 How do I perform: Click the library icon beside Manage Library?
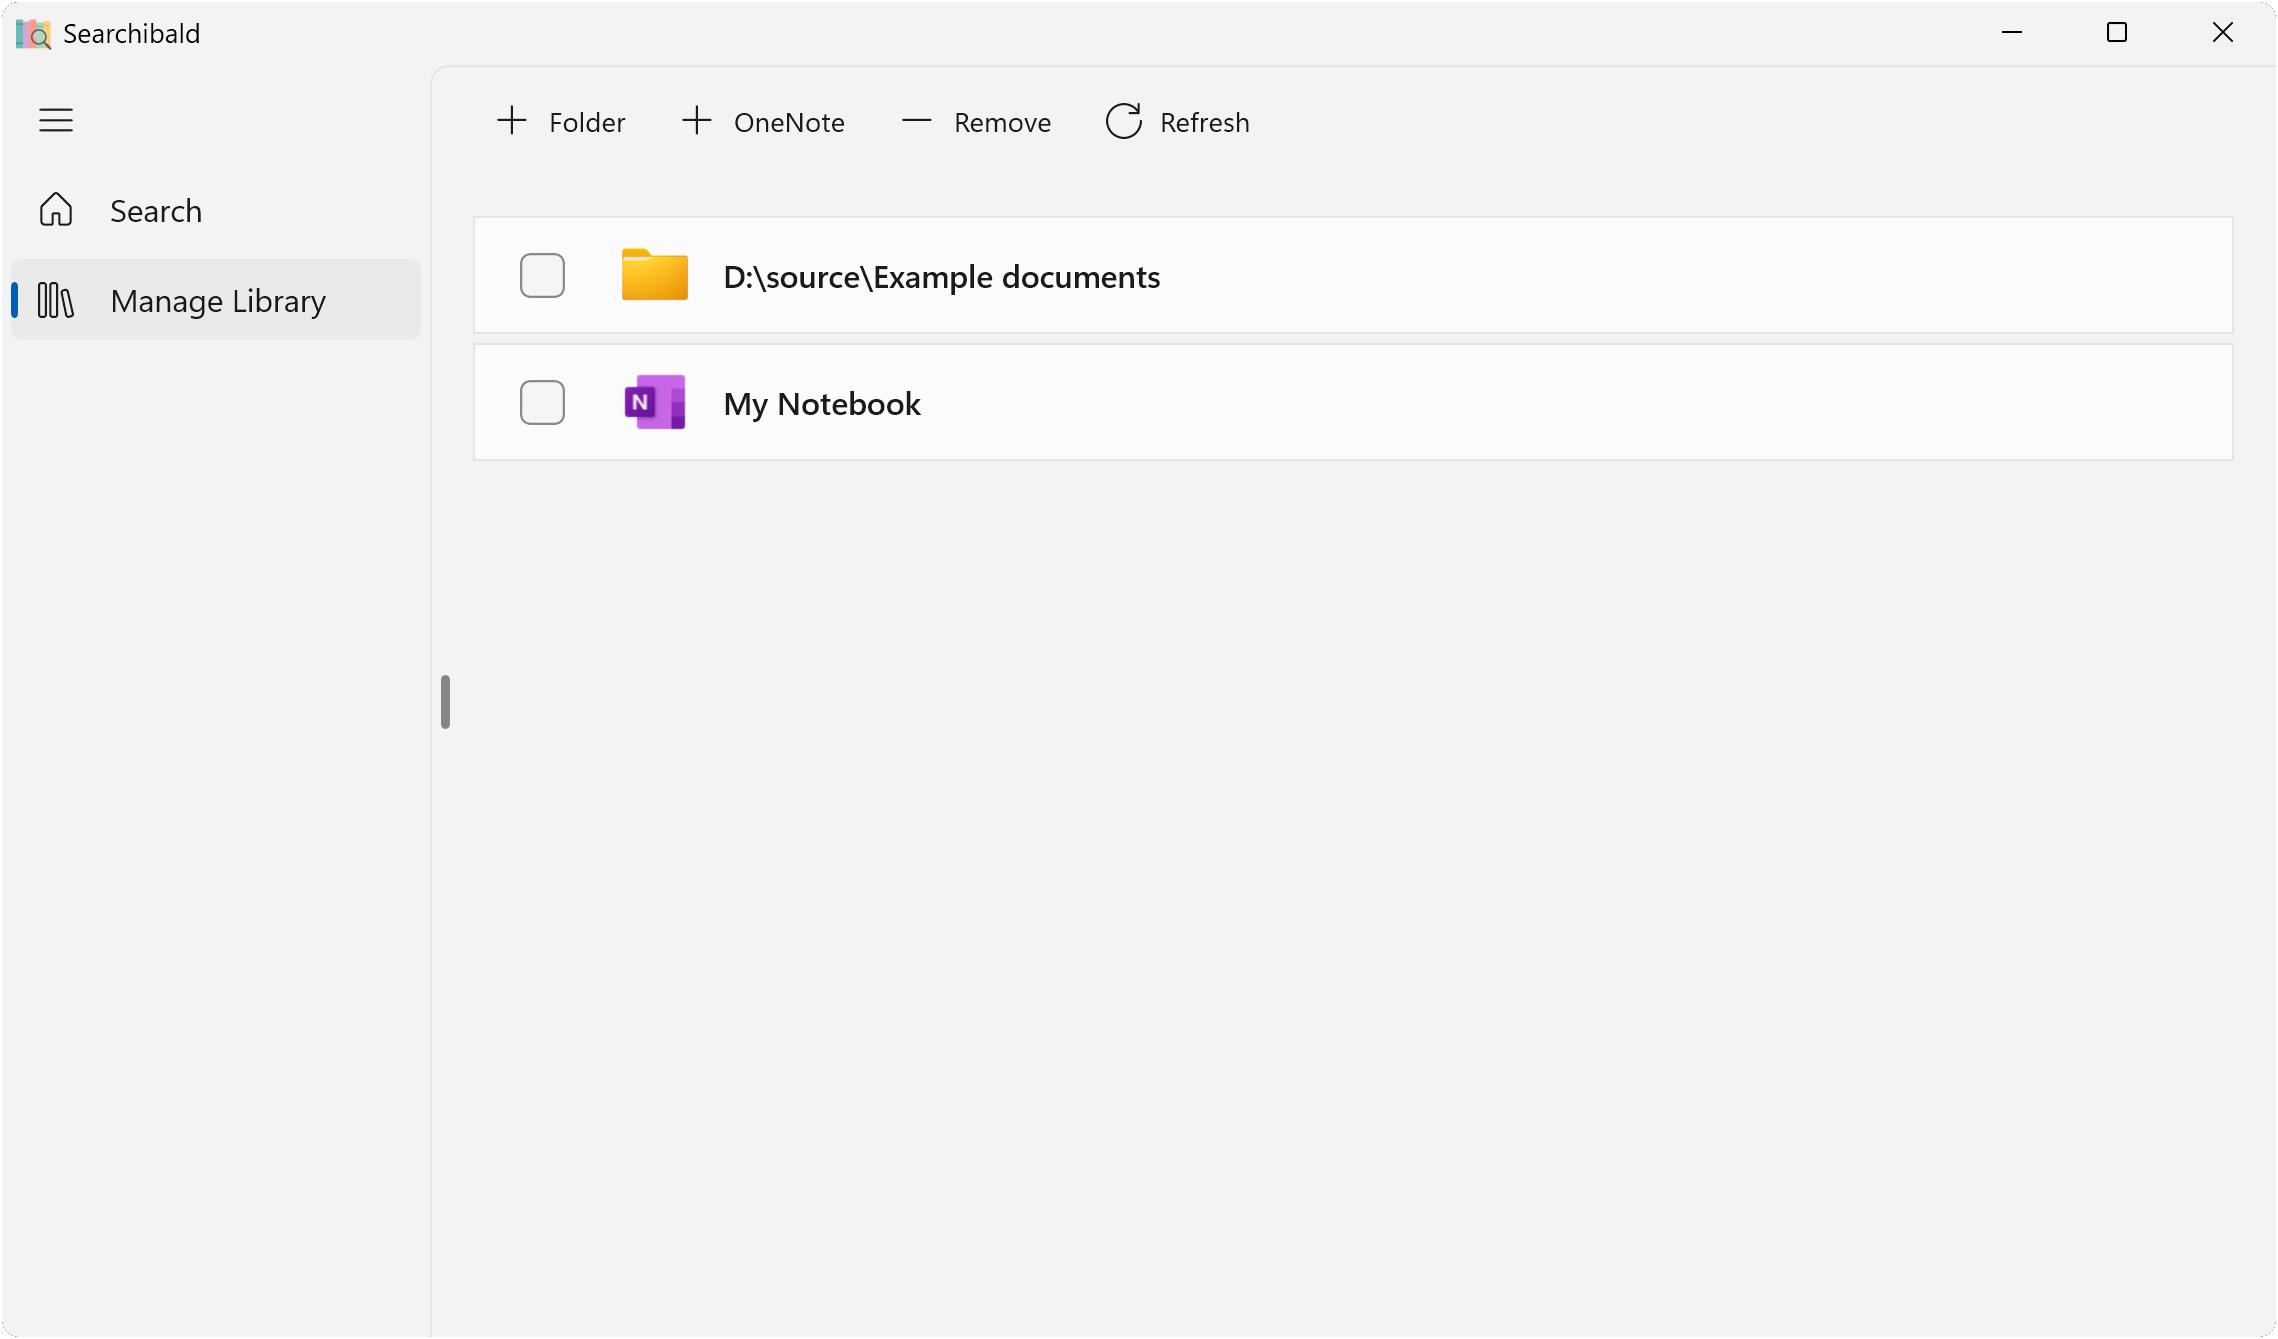55,300
